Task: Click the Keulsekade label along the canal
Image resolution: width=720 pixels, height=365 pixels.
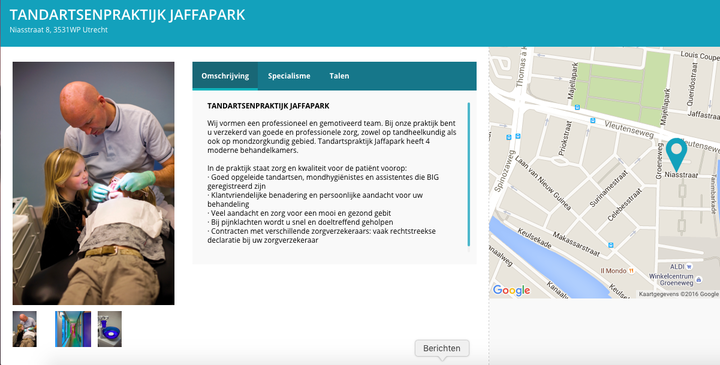Action: point(534,239)
